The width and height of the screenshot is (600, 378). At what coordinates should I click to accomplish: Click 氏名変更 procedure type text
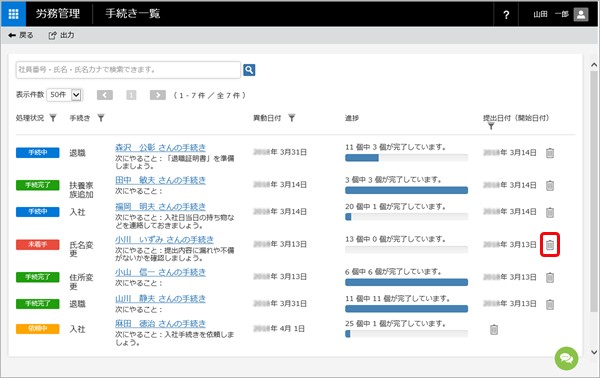(x=81, y=249)
